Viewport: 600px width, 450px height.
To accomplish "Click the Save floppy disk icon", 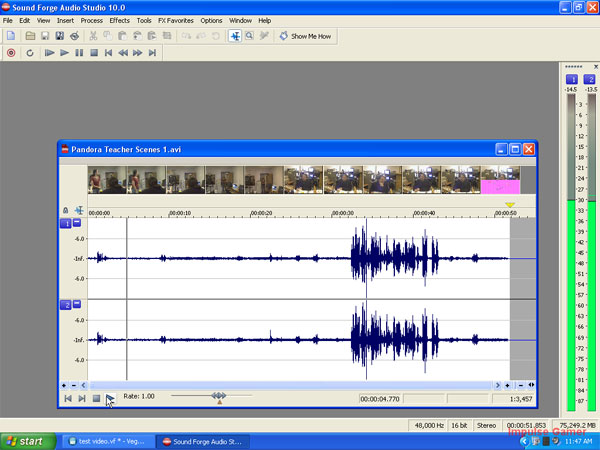I will (x=45, y=36).
